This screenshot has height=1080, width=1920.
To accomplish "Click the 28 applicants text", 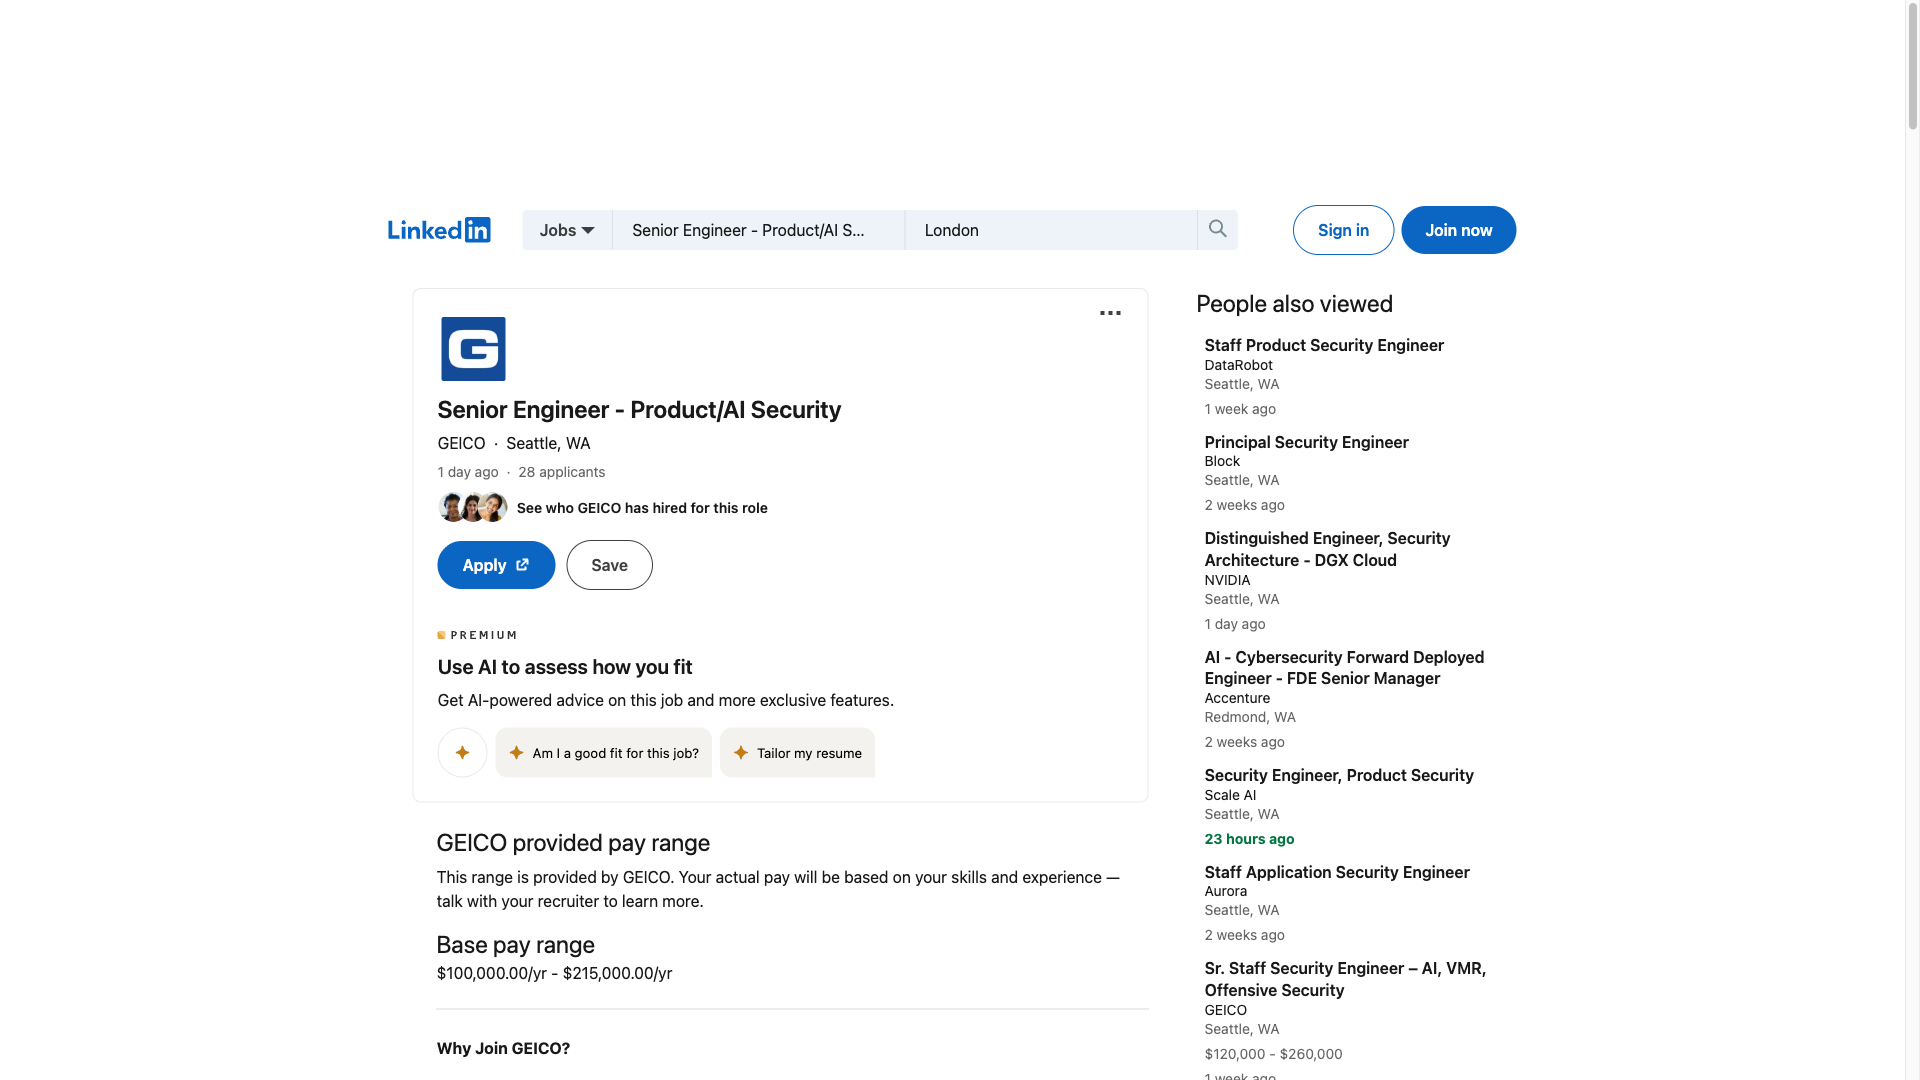I will [x=561, y=472].
